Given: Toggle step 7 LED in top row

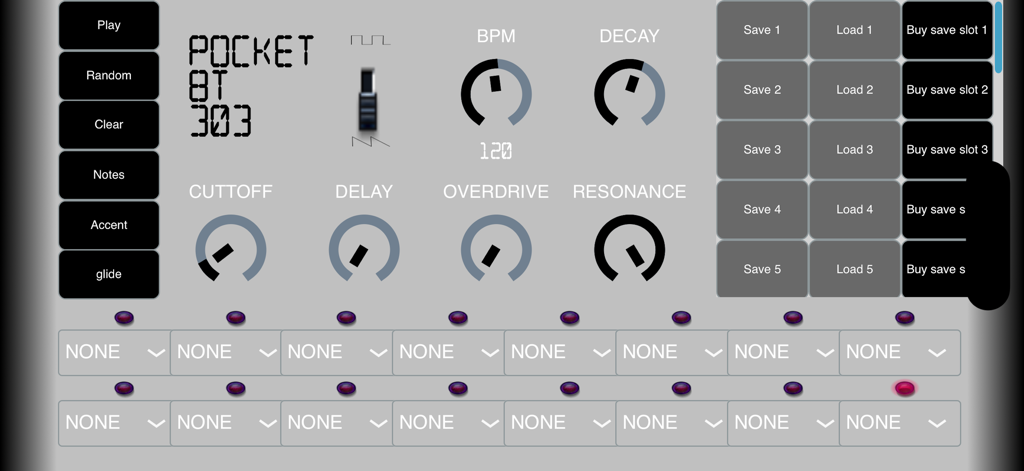Looking at the screenshot, I should 793,318.
